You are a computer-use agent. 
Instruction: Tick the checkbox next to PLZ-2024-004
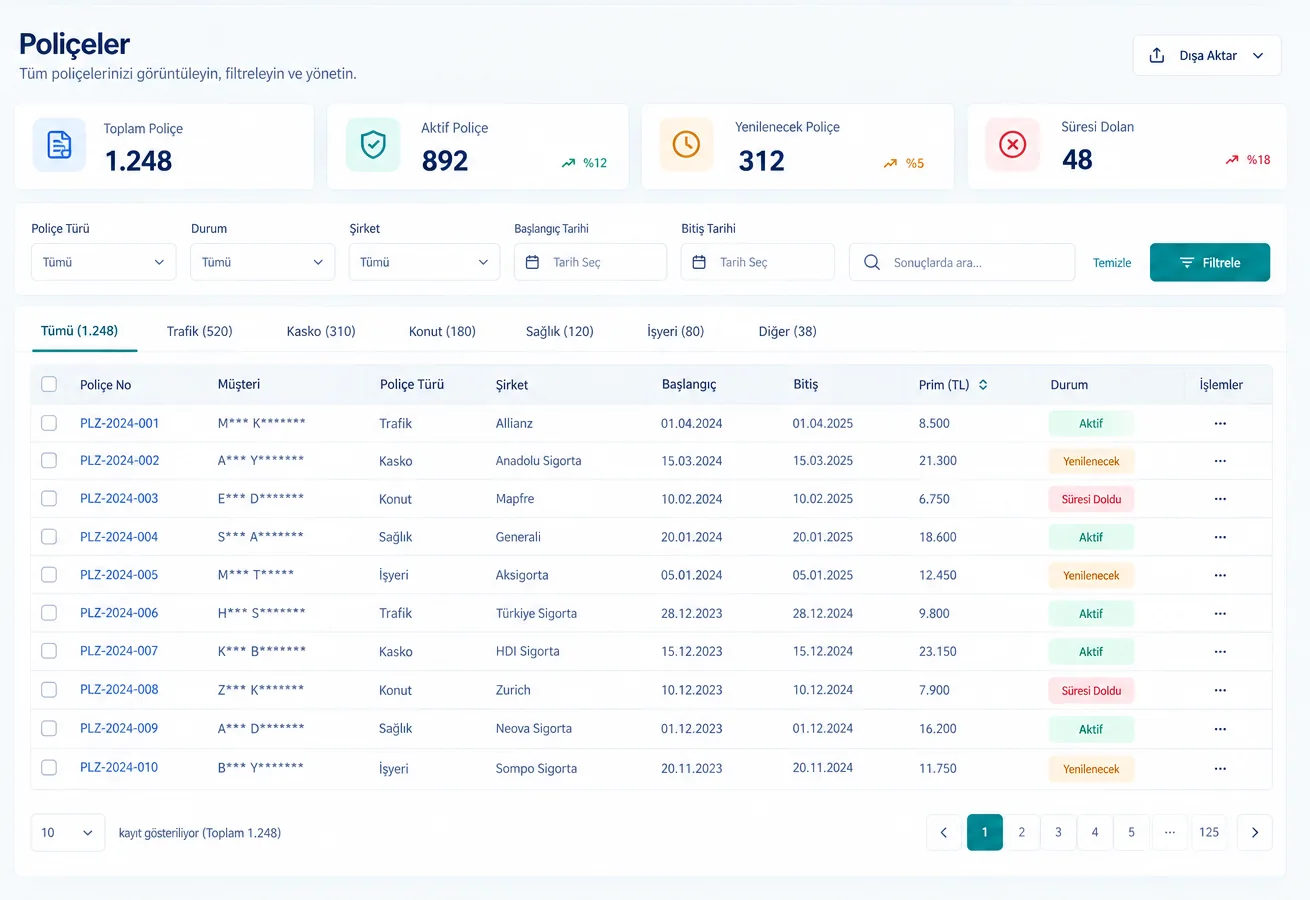(x=49, y=536)
